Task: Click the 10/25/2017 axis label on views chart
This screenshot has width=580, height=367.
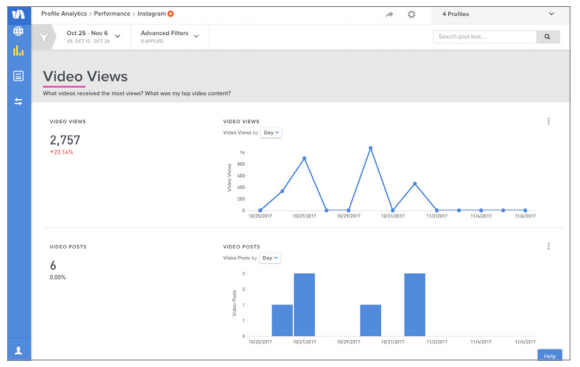Action: point(260,216)
